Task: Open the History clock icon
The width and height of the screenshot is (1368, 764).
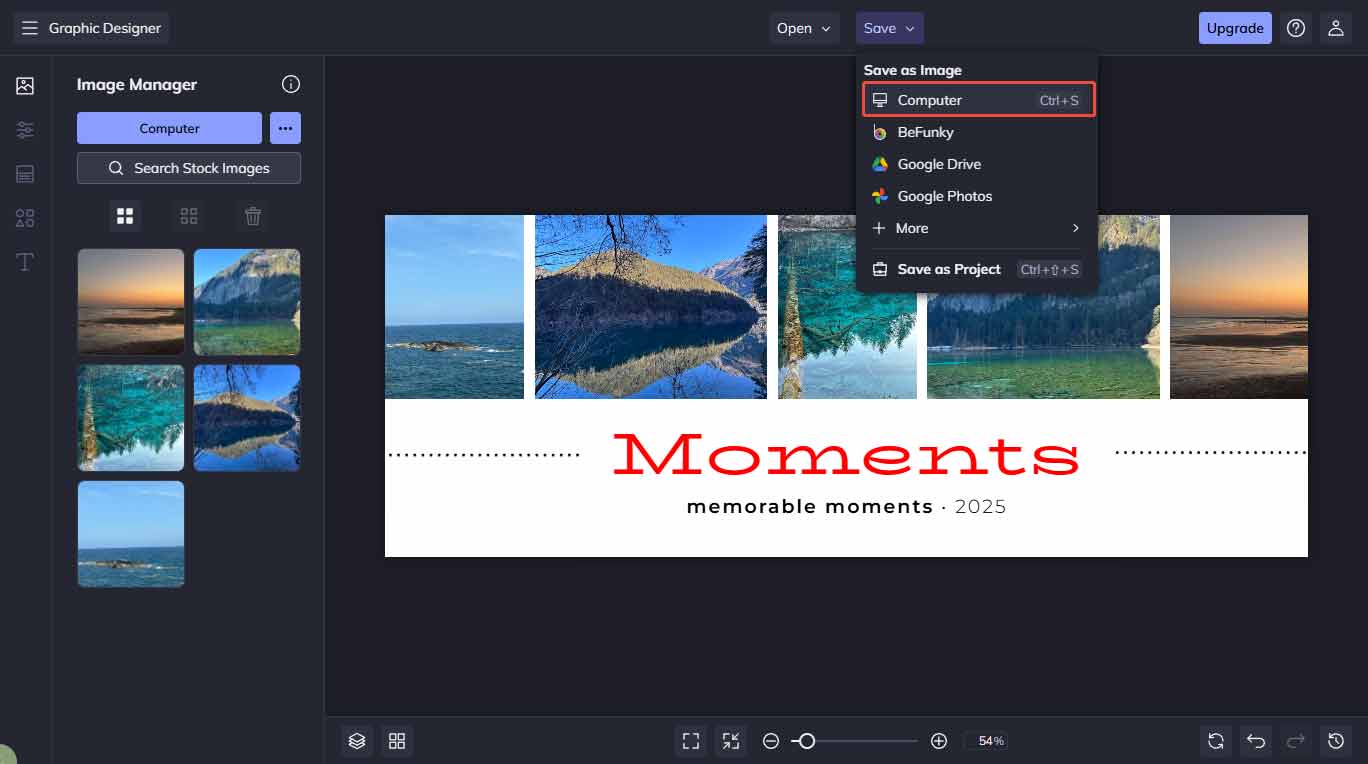Action: (1336, 741)
